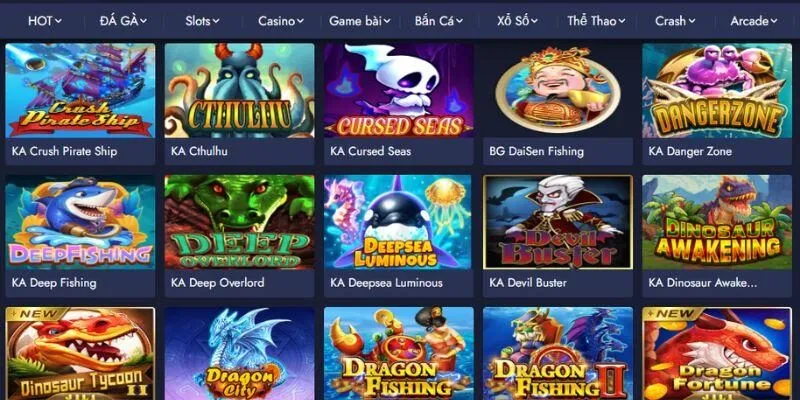800x400 pixels.
Task: Open the Dinosaur Awakening game tile
Action: (717, 222)
